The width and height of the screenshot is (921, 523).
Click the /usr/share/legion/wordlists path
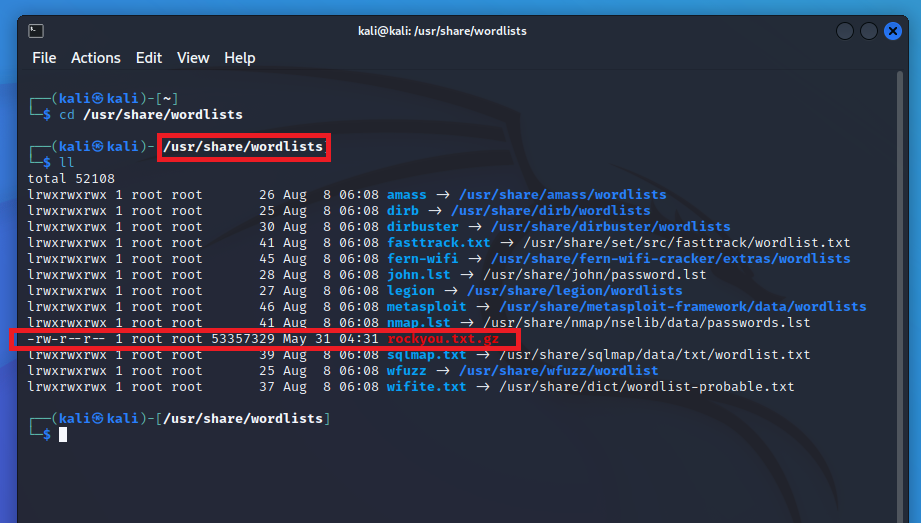point(574,290)
